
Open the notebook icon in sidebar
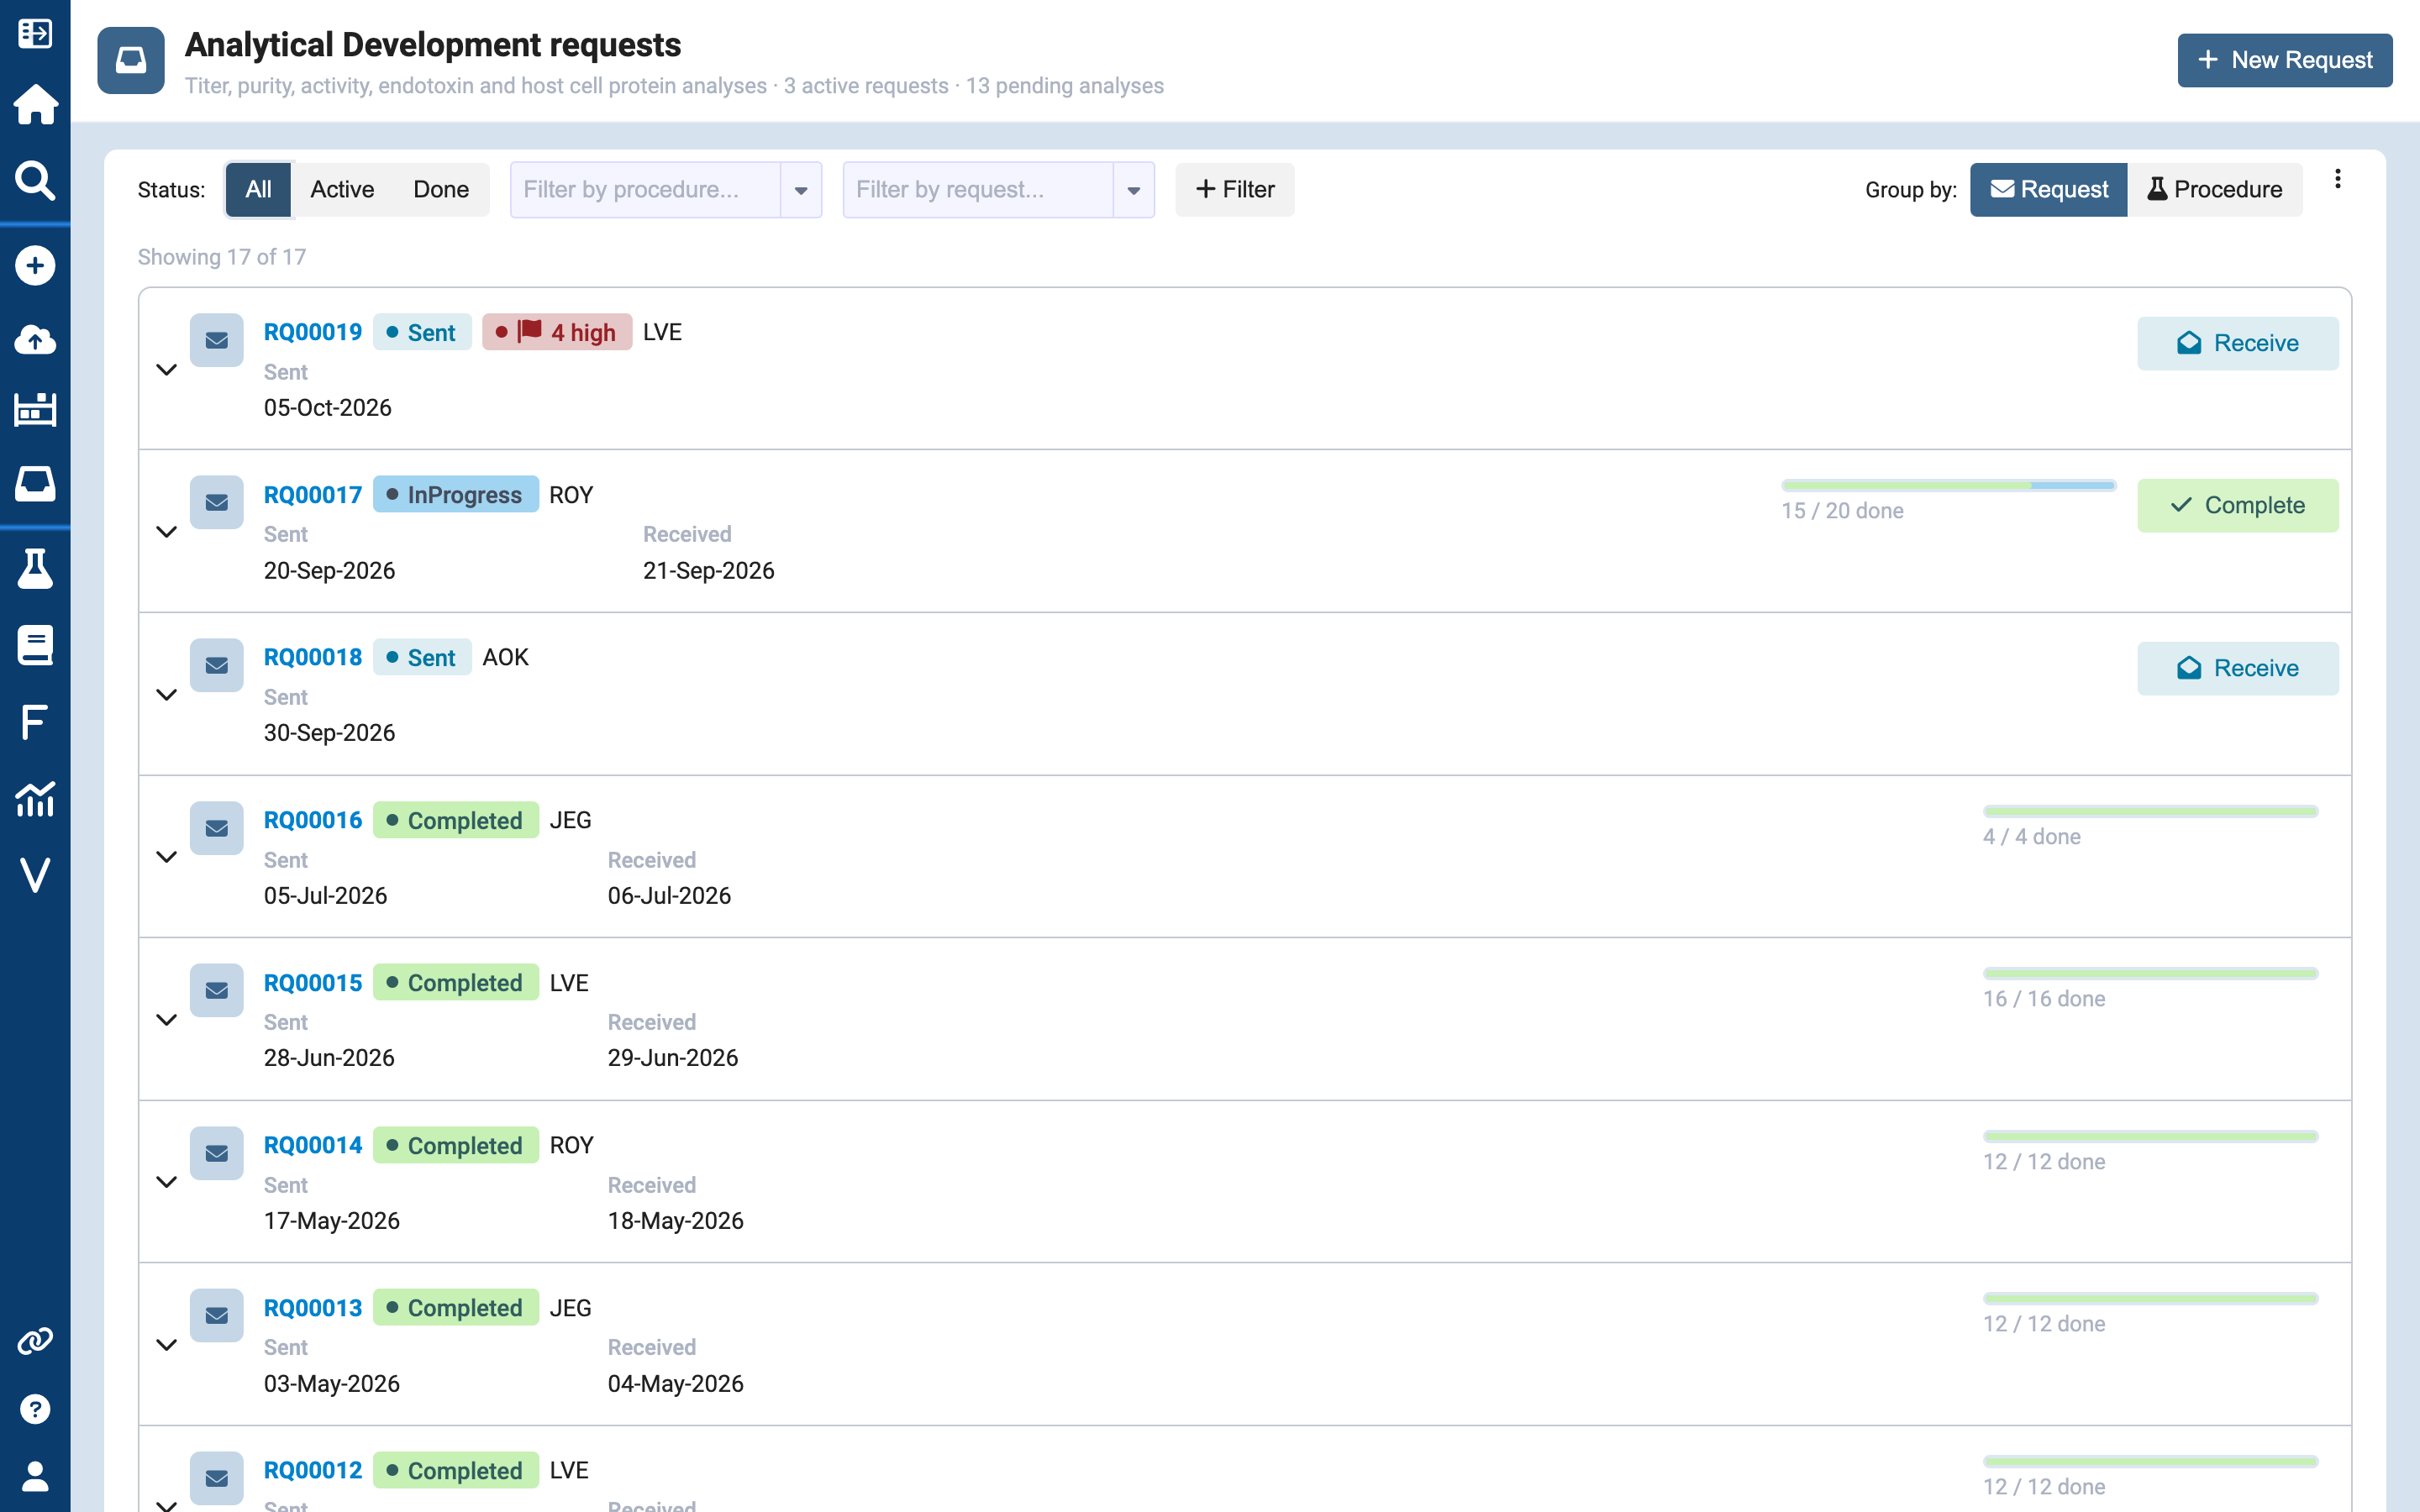(x=35, y=646)
